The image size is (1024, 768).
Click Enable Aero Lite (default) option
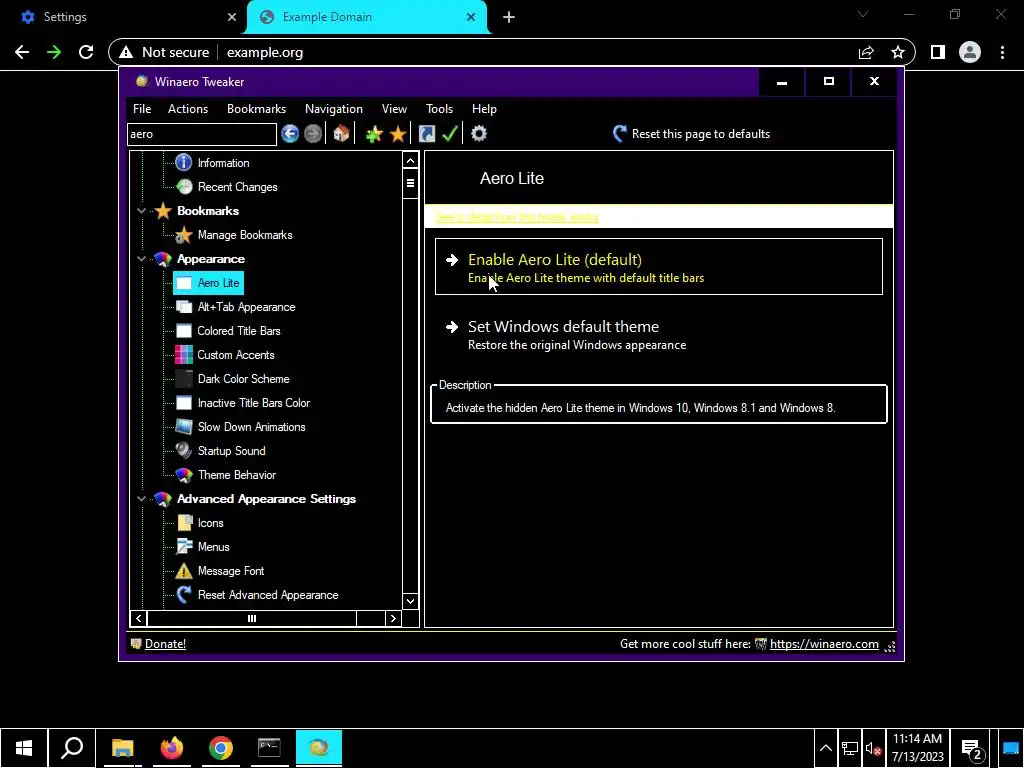(x=659, y=266)
